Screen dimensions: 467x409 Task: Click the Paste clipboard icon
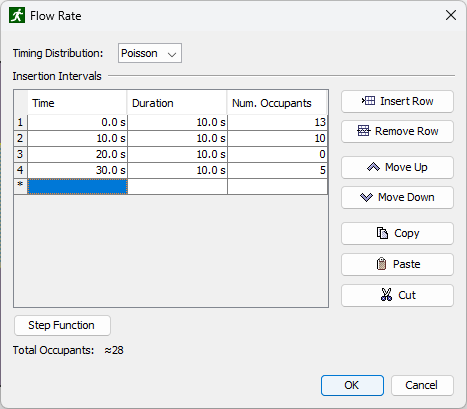pyautogui.click(x=381, y=264)
